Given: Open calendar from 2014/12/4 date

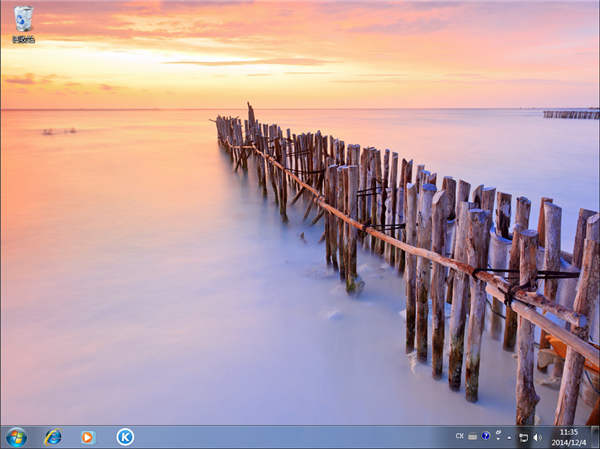Looking at the screenshot, I should pos(568,442).
